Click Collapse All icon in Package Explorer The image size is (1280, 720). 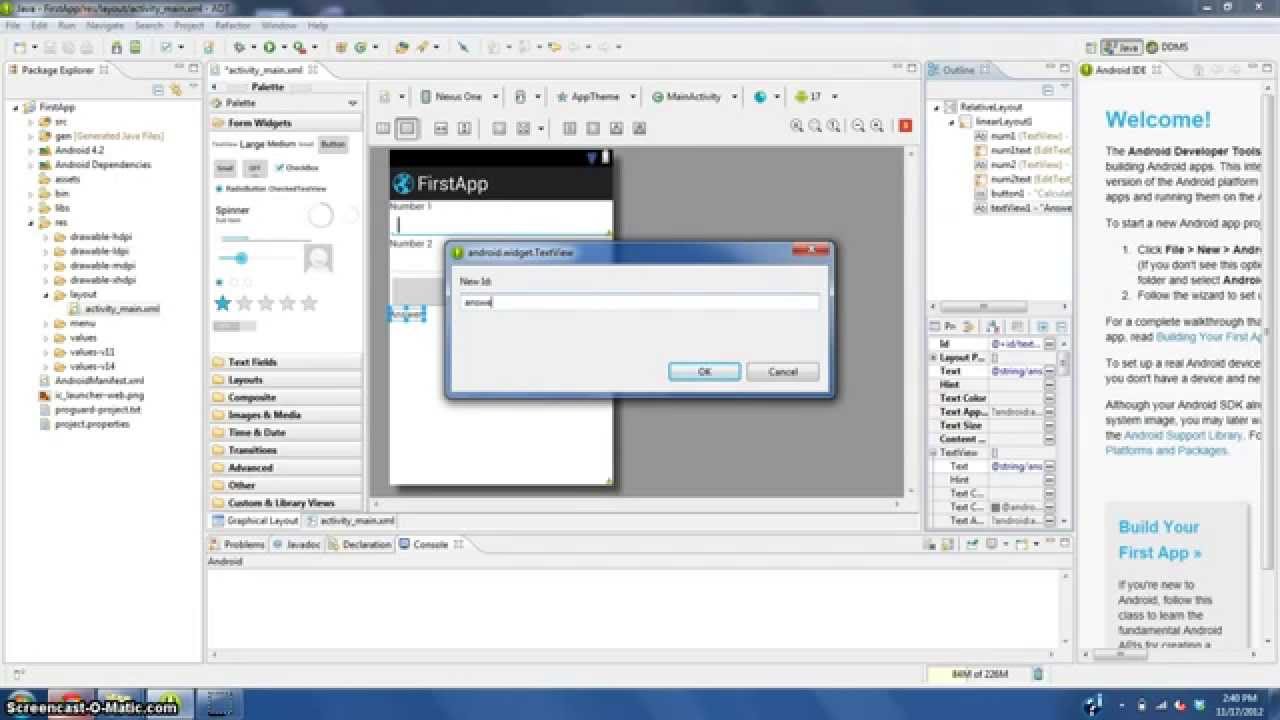click(158, 89)
